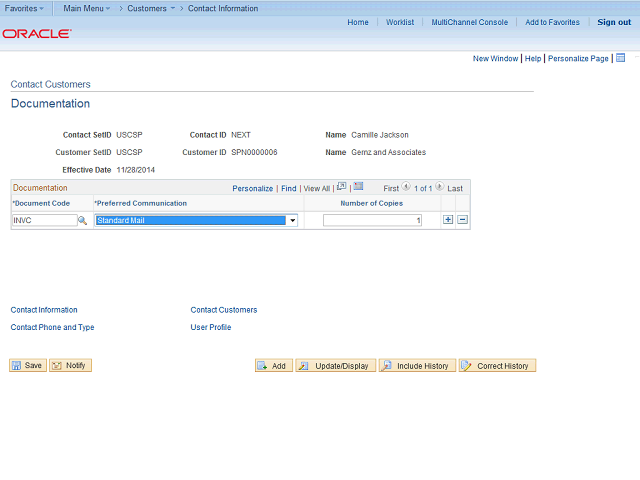The height and width of the screenshot is (480, 640).
Task: Click Personalize in the Documentation grid
Action: click(x=253, y=188)
